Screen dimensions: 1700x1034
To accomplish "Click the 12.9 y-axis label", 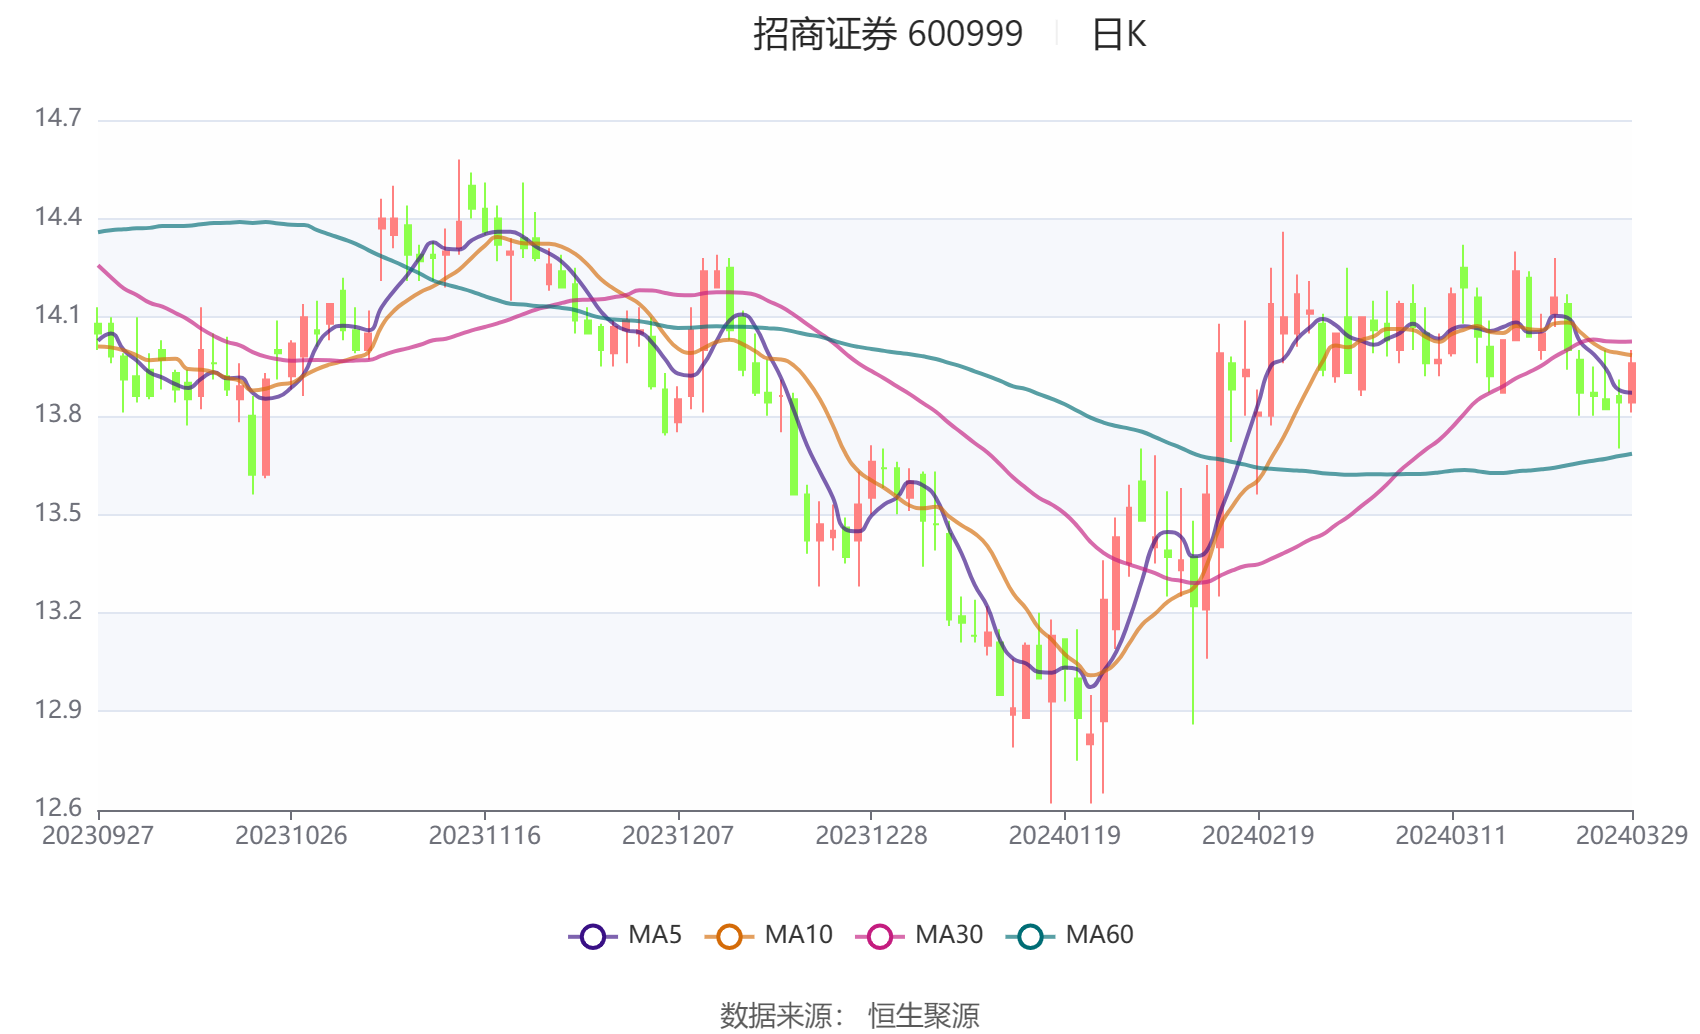I will pos(58,710).
